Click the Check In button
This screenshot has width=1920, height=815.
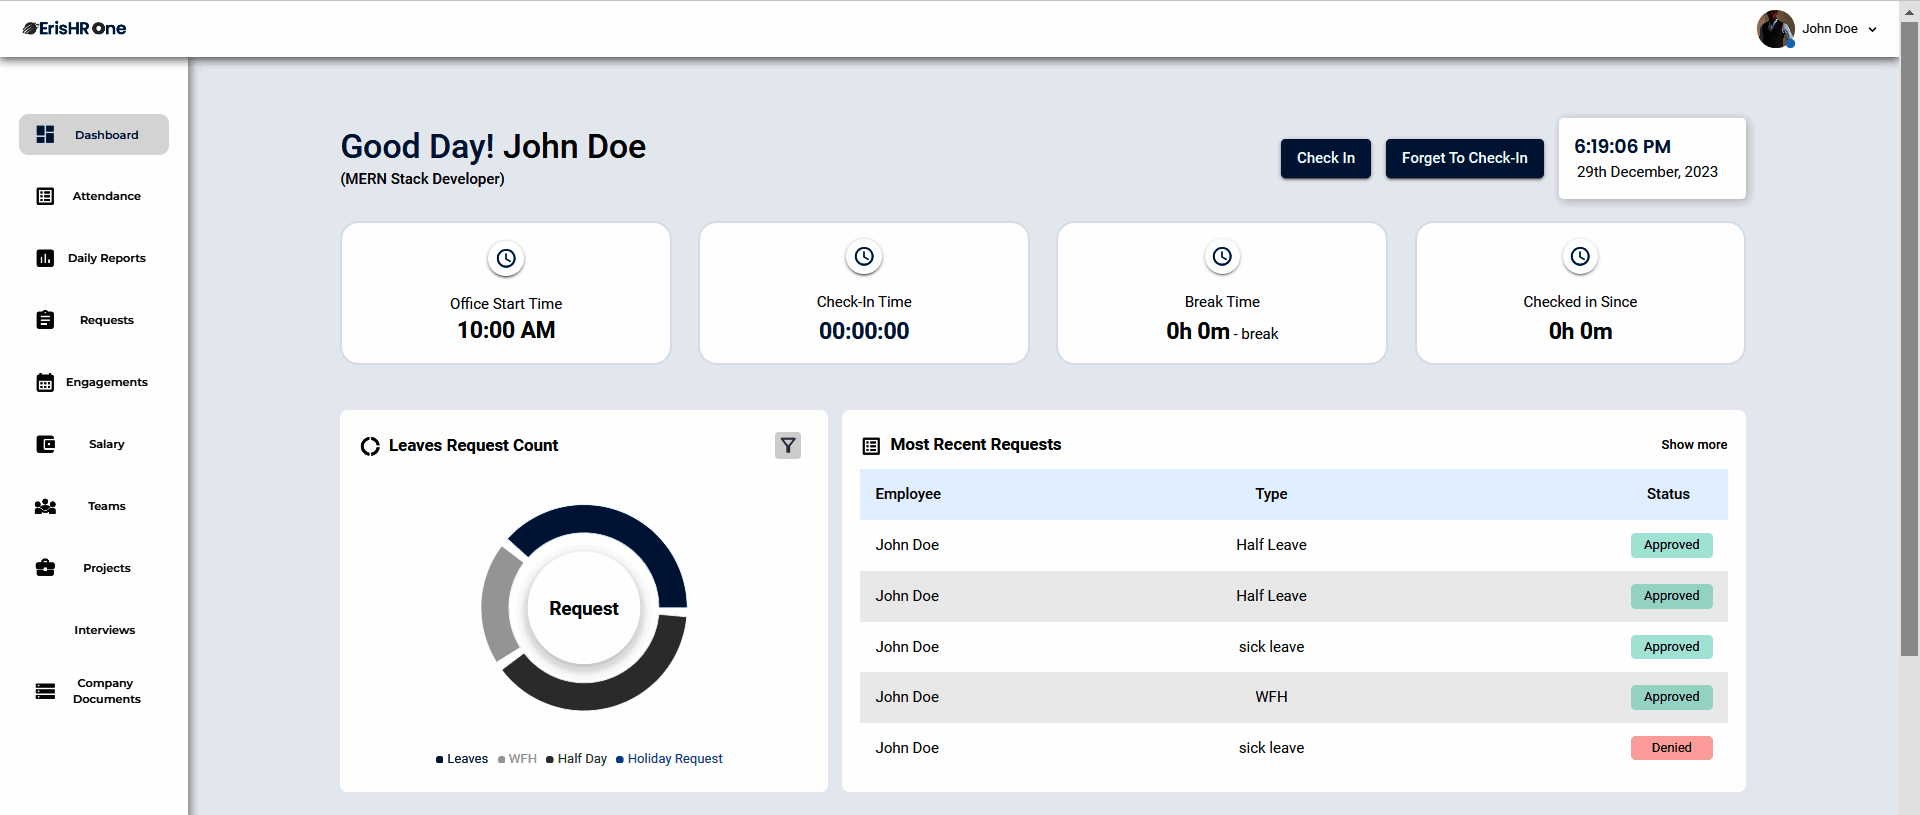click(1325, 158)
